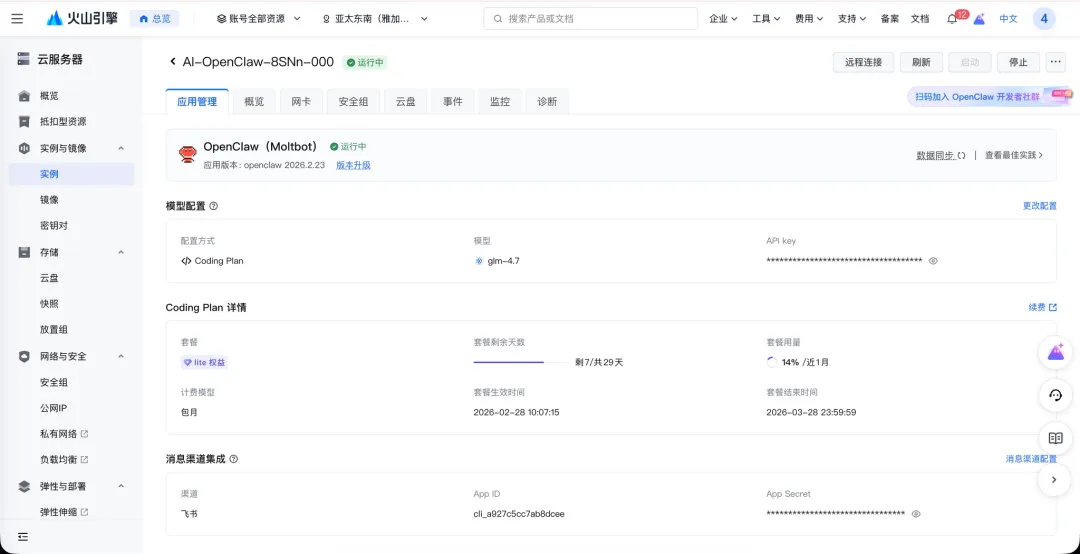Click the 文档 link
1080x554 pixels.
(x=920, y=19)
